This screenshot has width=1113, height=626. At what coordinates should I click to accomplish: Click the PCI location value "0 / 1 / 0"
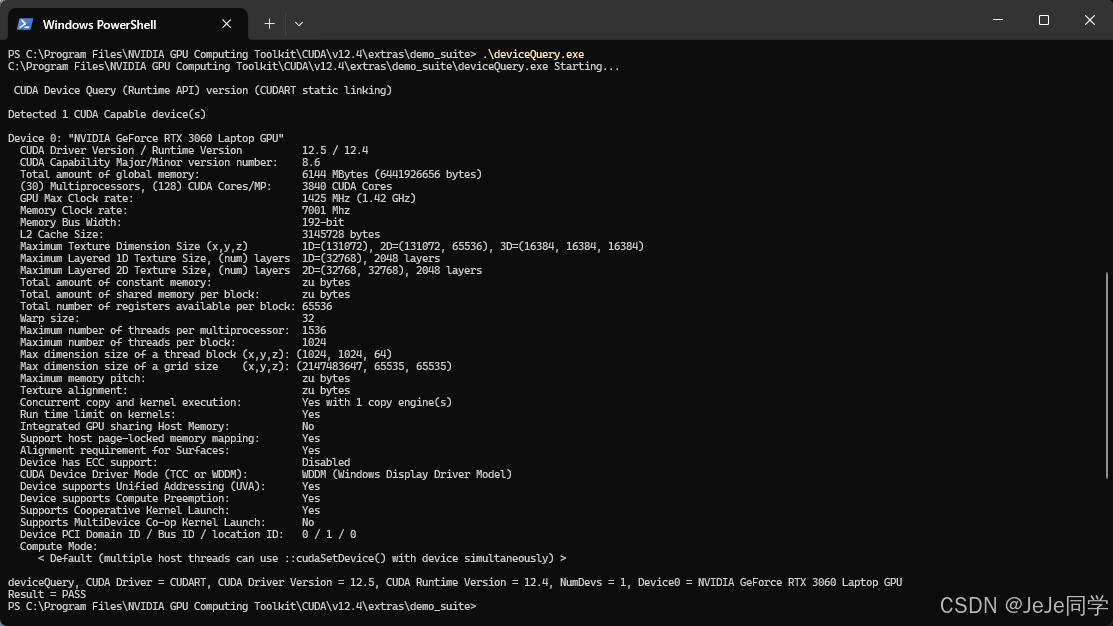point(329,534)
